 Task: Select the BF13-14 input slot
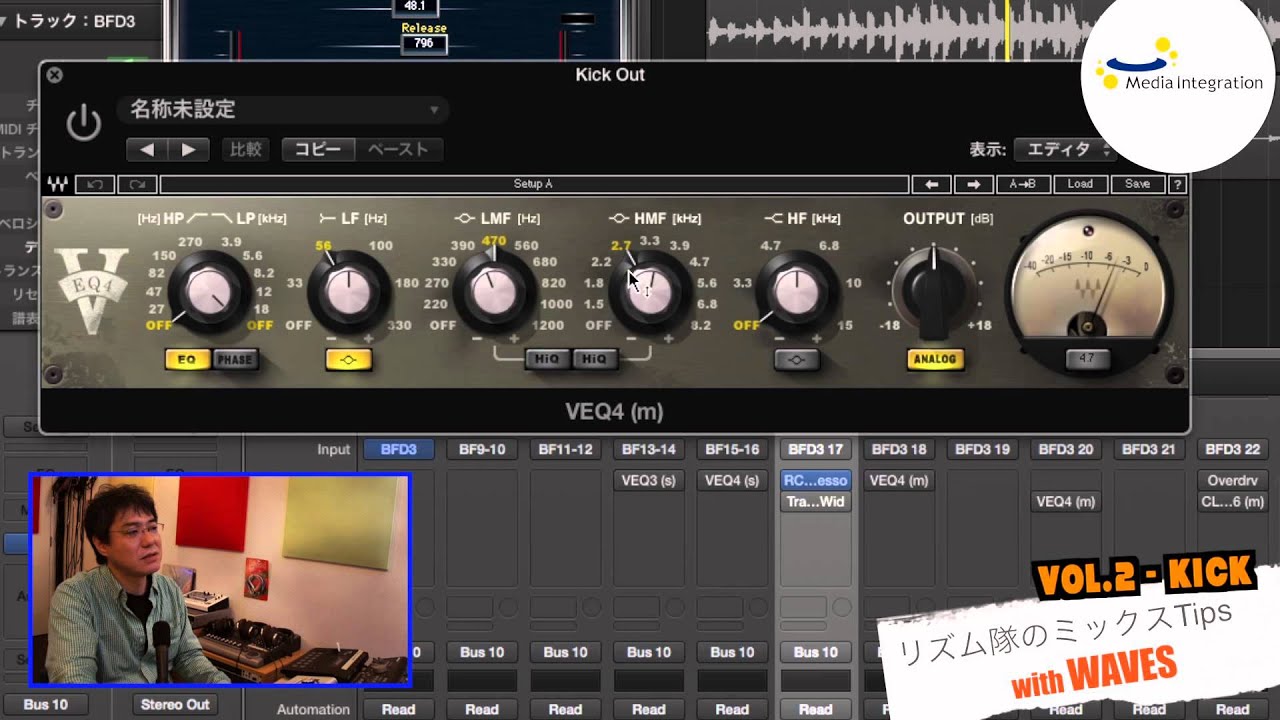pos(649,450)
